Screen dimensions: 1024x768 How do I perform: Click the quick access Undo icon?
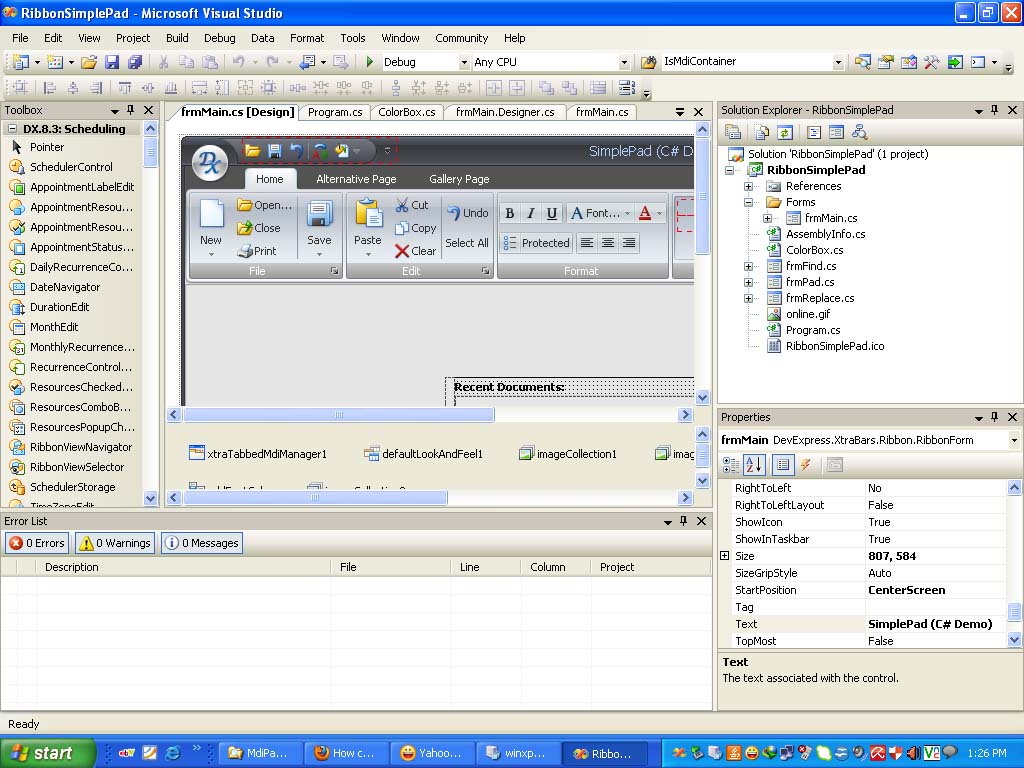click(296, 151)
